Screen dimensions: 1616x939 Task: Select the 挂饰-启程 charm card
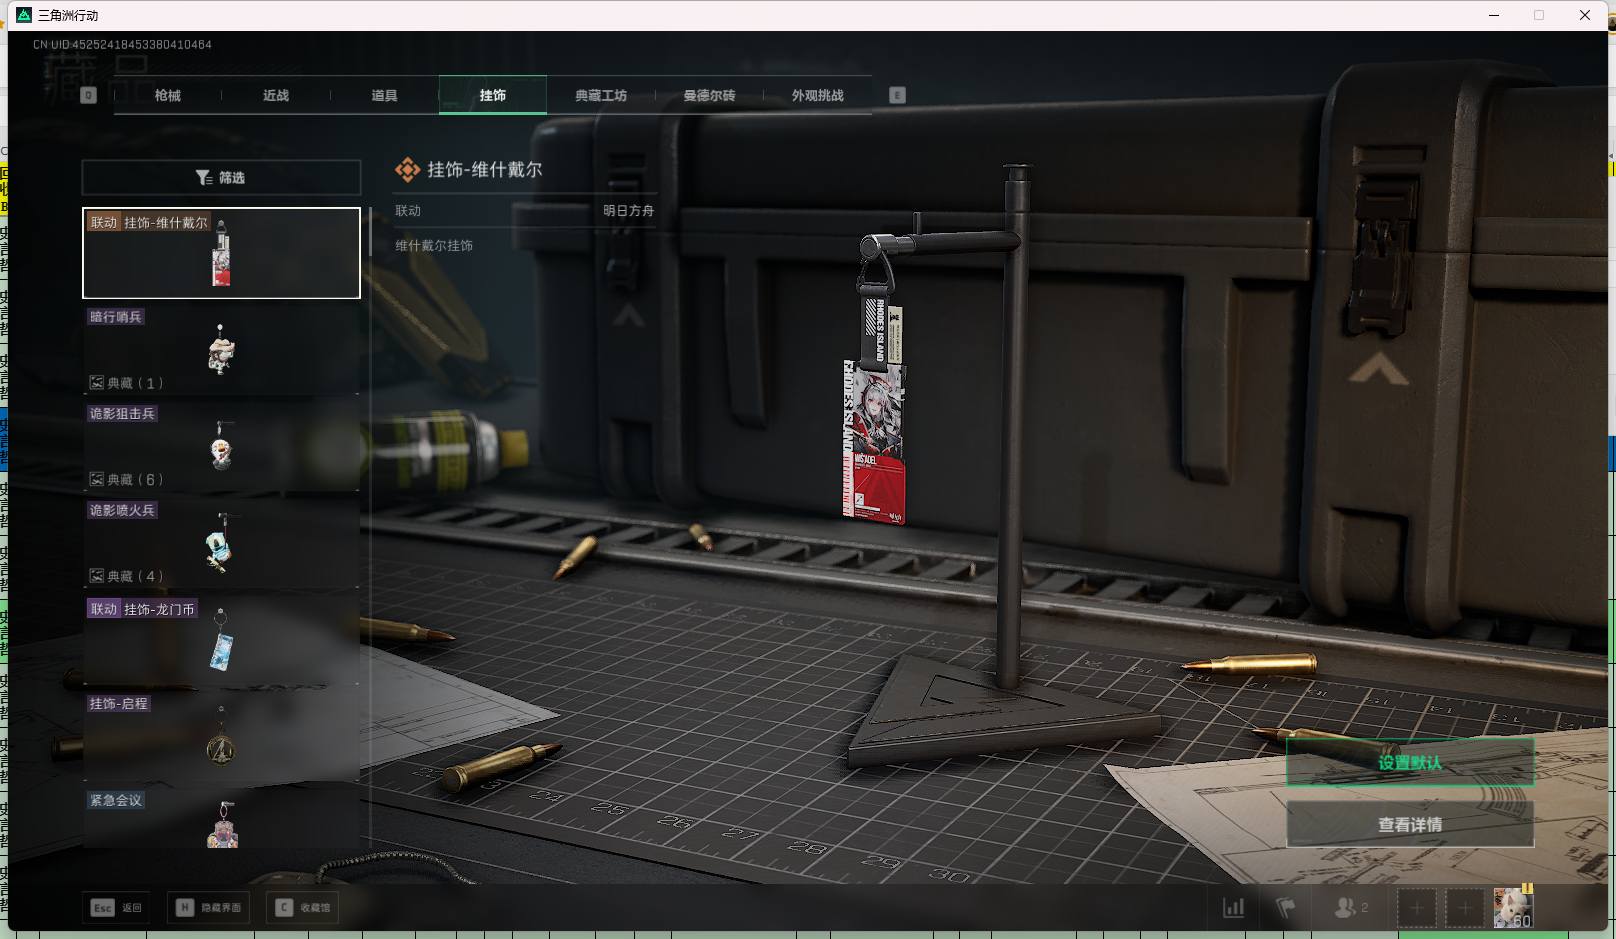pos(221,735)
